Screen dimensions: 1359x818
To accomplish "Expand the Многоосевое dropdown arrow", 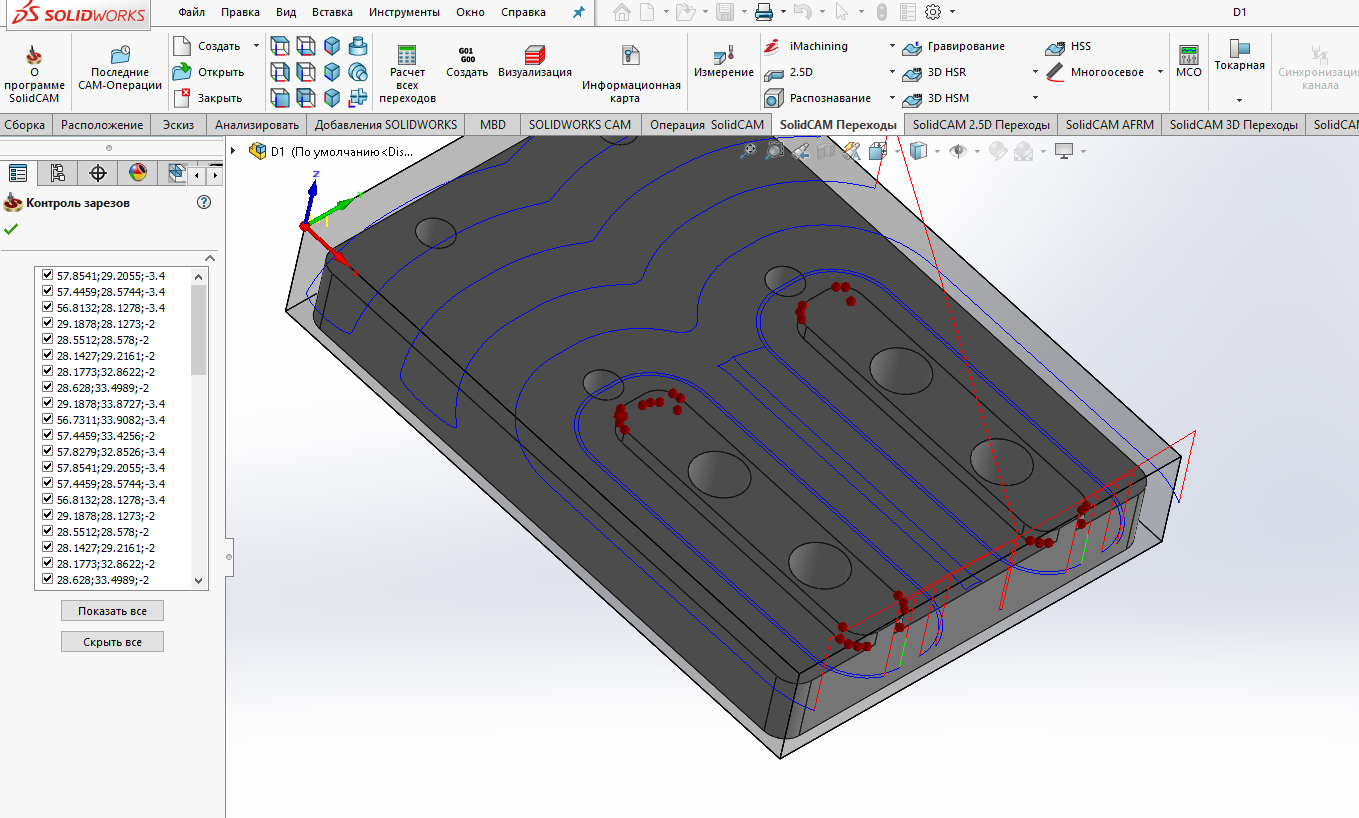I will coord(1160,72).
